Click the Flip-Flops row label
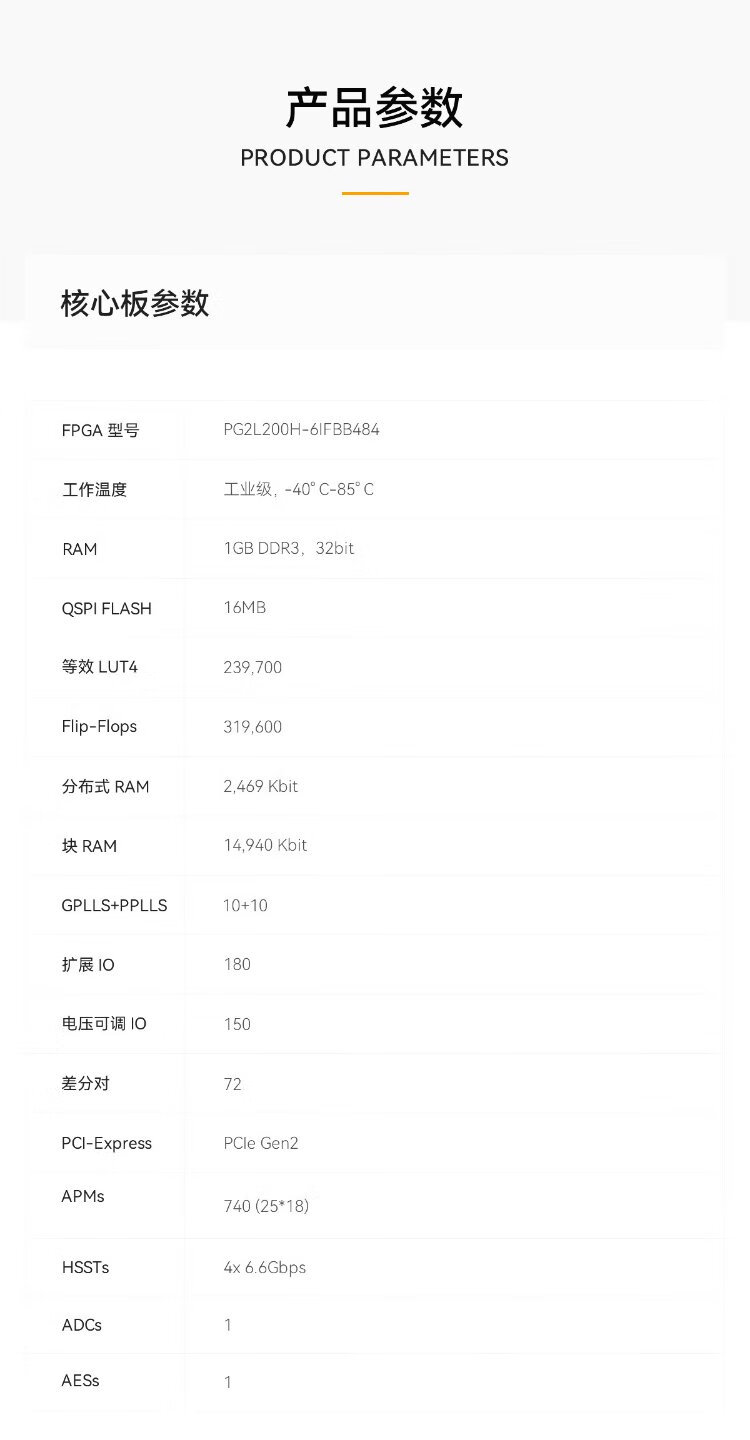 [x=99, y=727]
